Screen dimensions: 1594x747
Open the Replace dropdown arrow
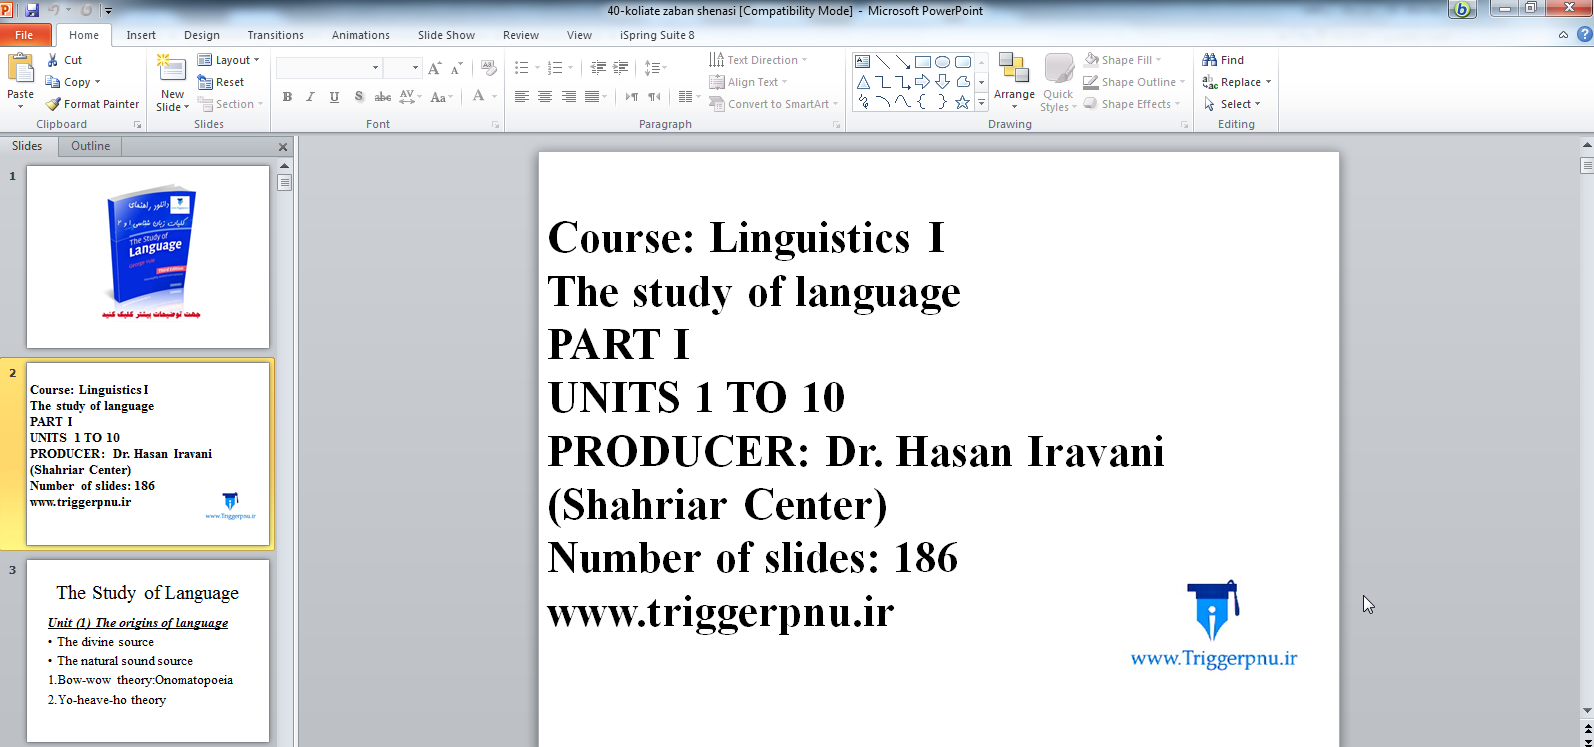pyautogui.click(x=1268, y=82)
